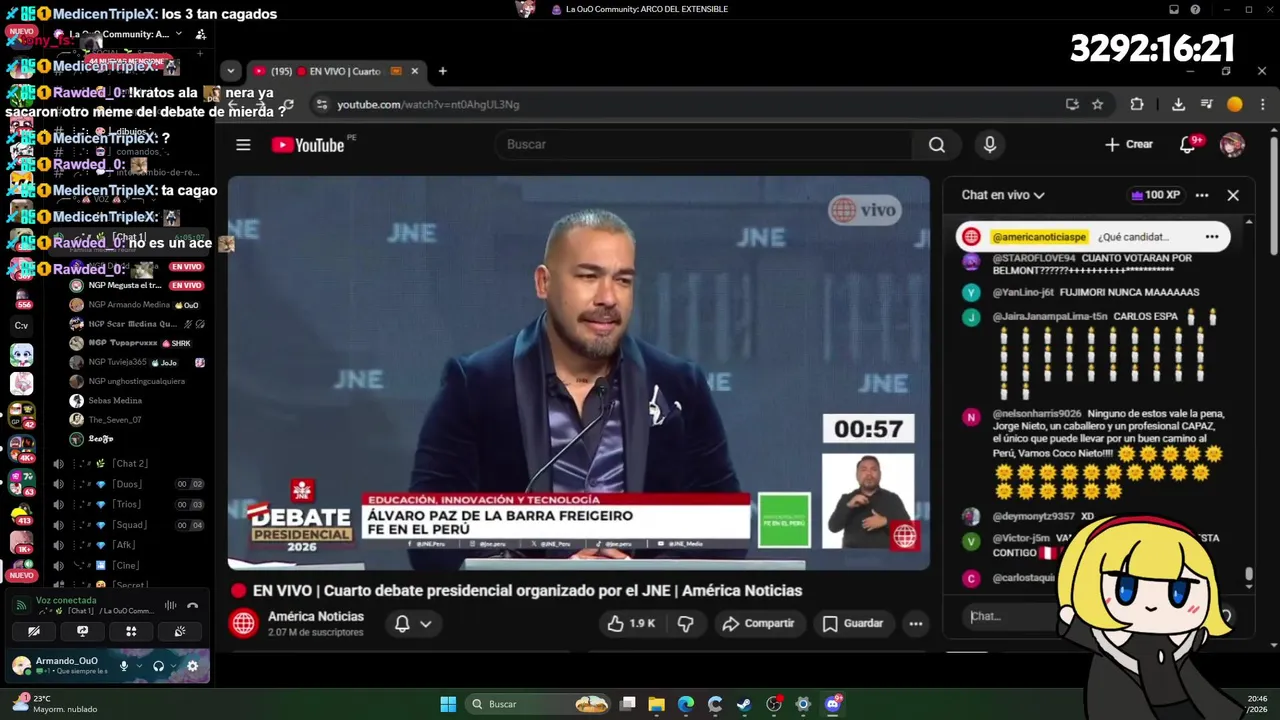The height and width of the screenshot is (720, 1280).
Task: Disconnect from voice call in Discord
Action: click(x=193, y=605)
